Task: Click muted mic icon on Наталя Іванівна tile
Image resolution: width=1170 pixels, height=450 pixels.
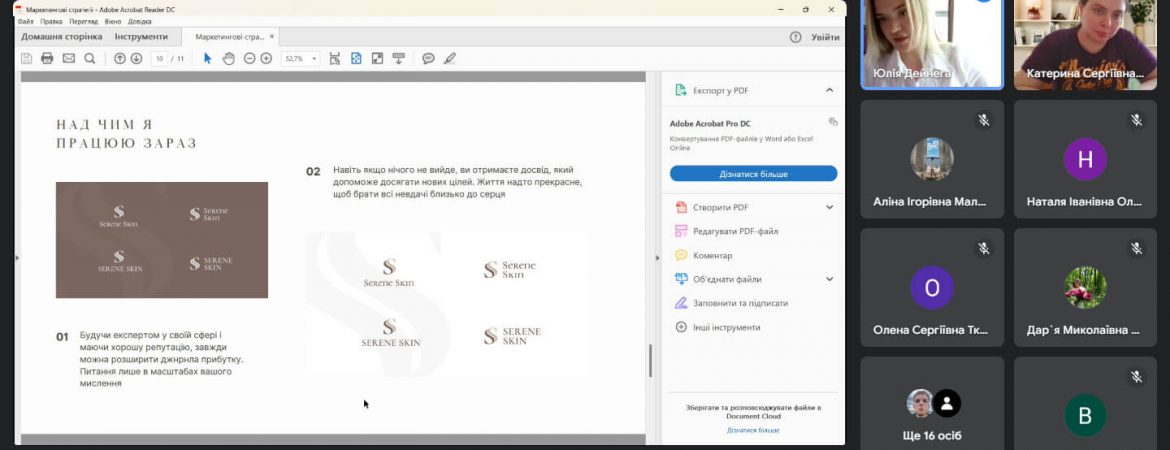Action: click(x=1136, y=119)
